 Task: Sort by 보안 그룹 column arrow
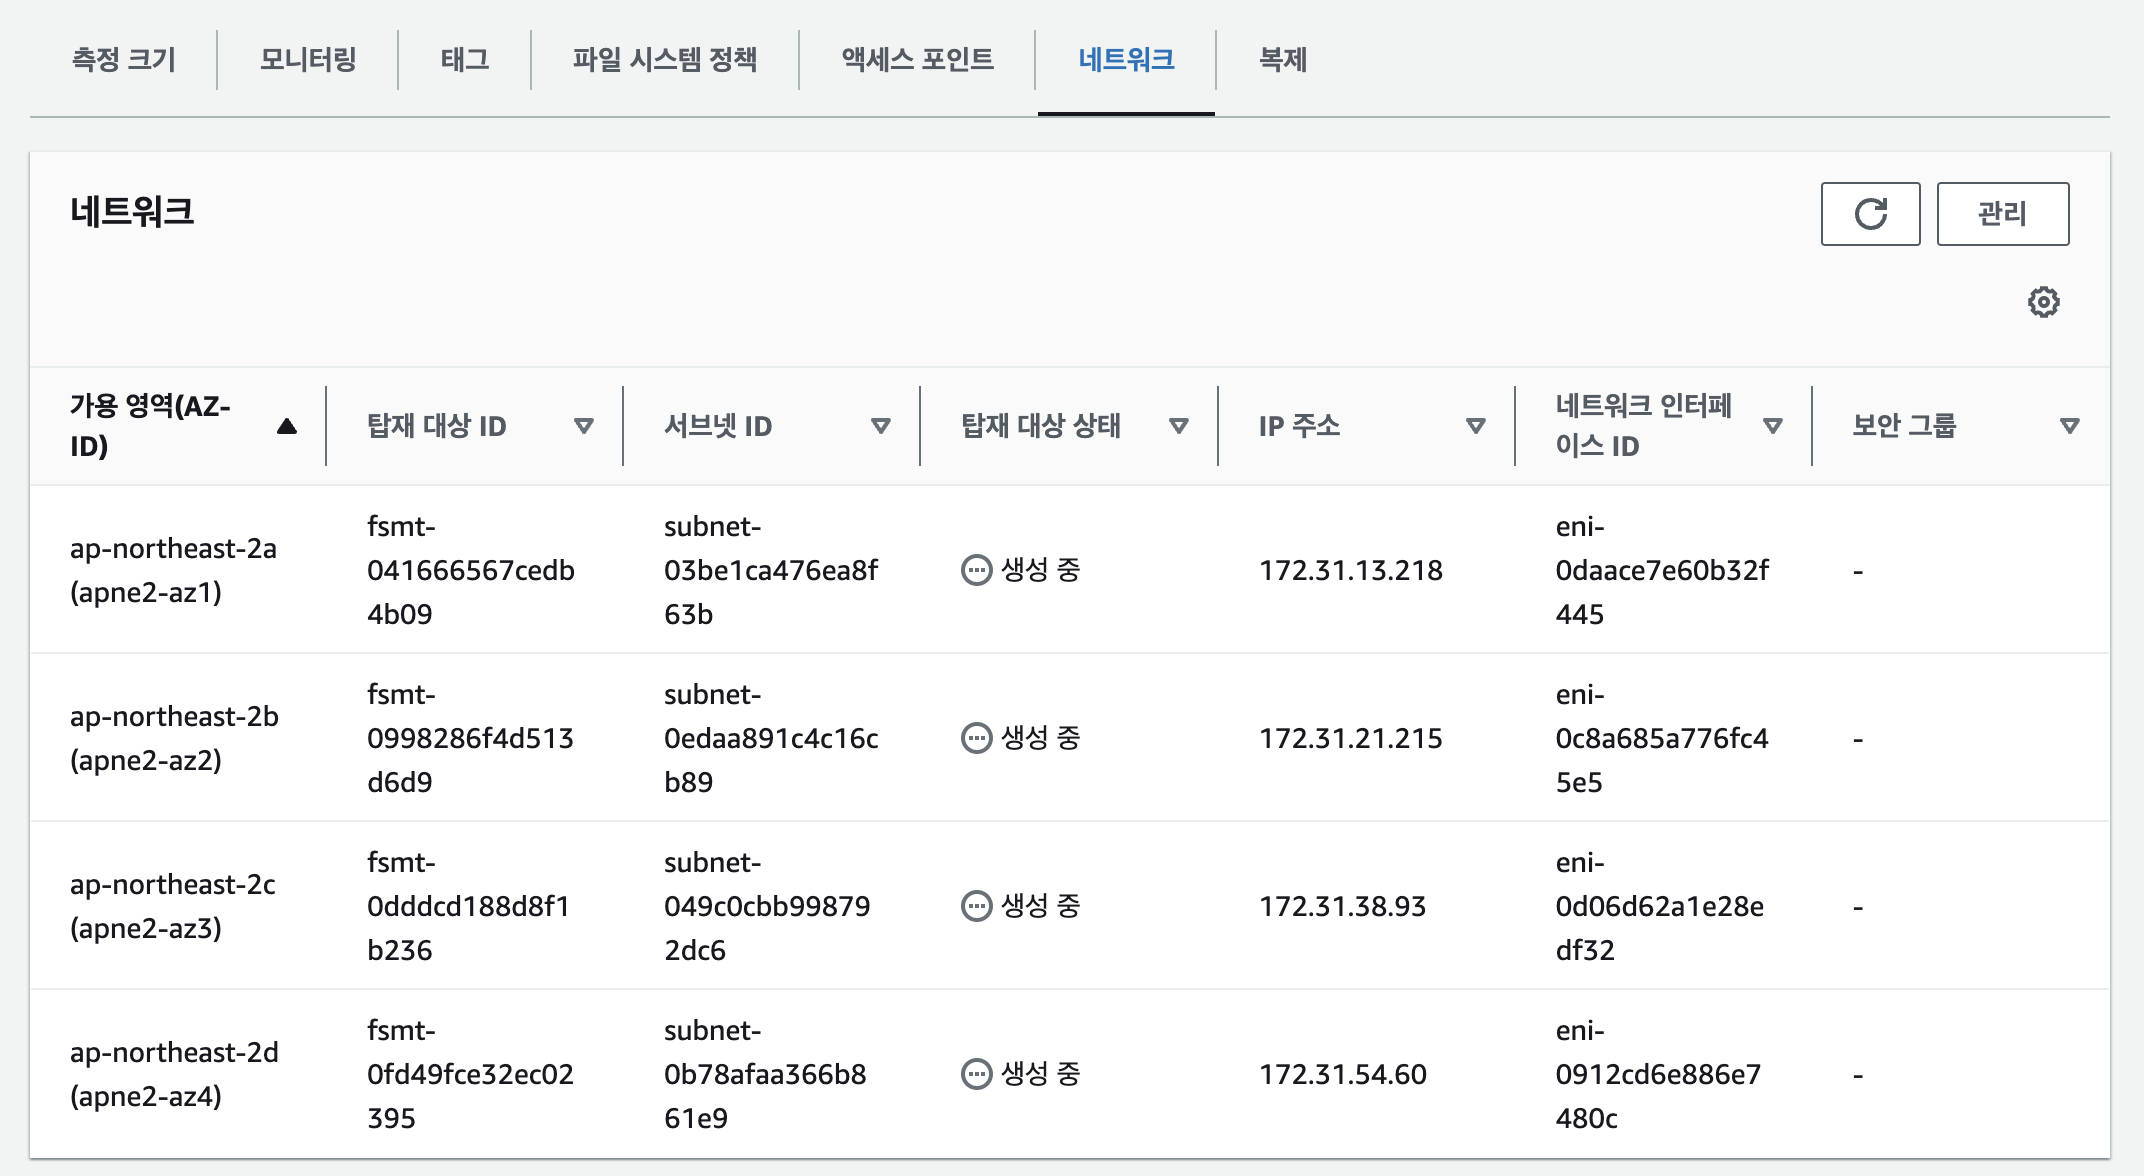2070,426
